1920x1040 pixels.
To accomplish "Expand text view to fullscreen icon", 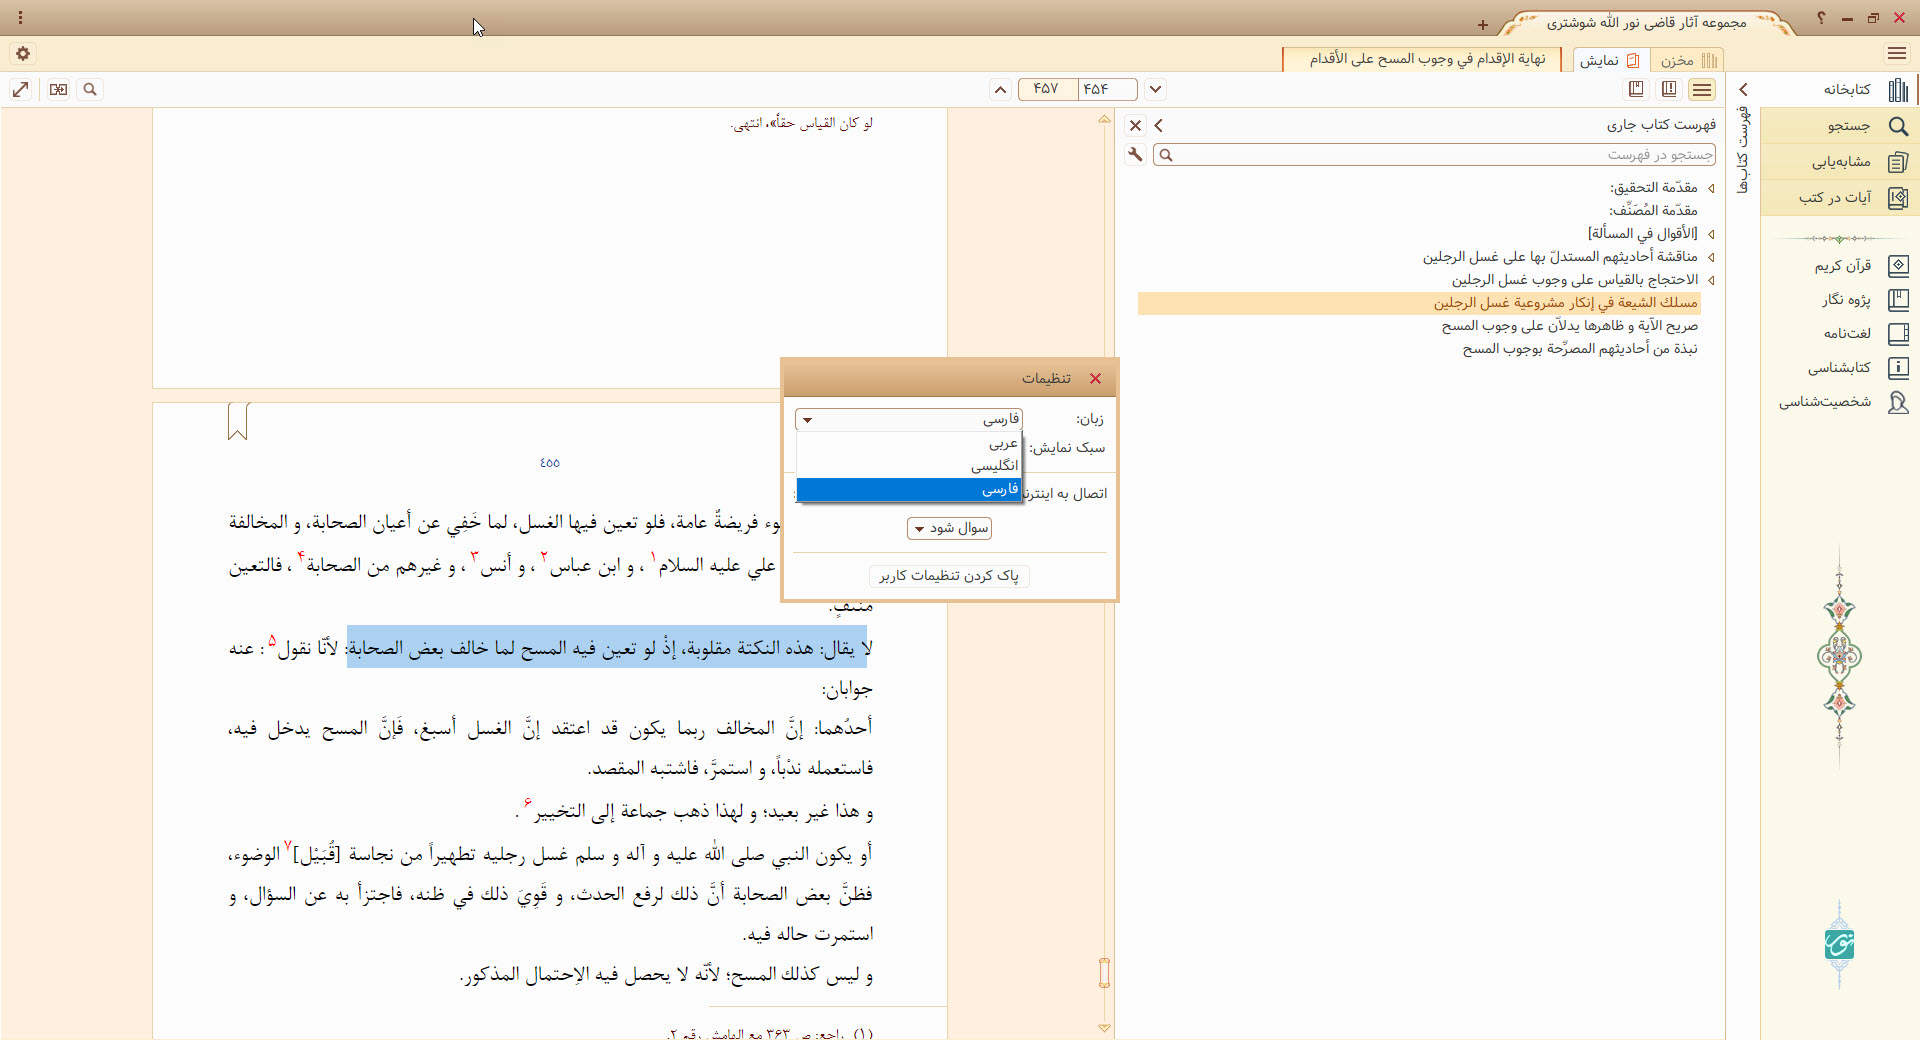I will 20,89.
